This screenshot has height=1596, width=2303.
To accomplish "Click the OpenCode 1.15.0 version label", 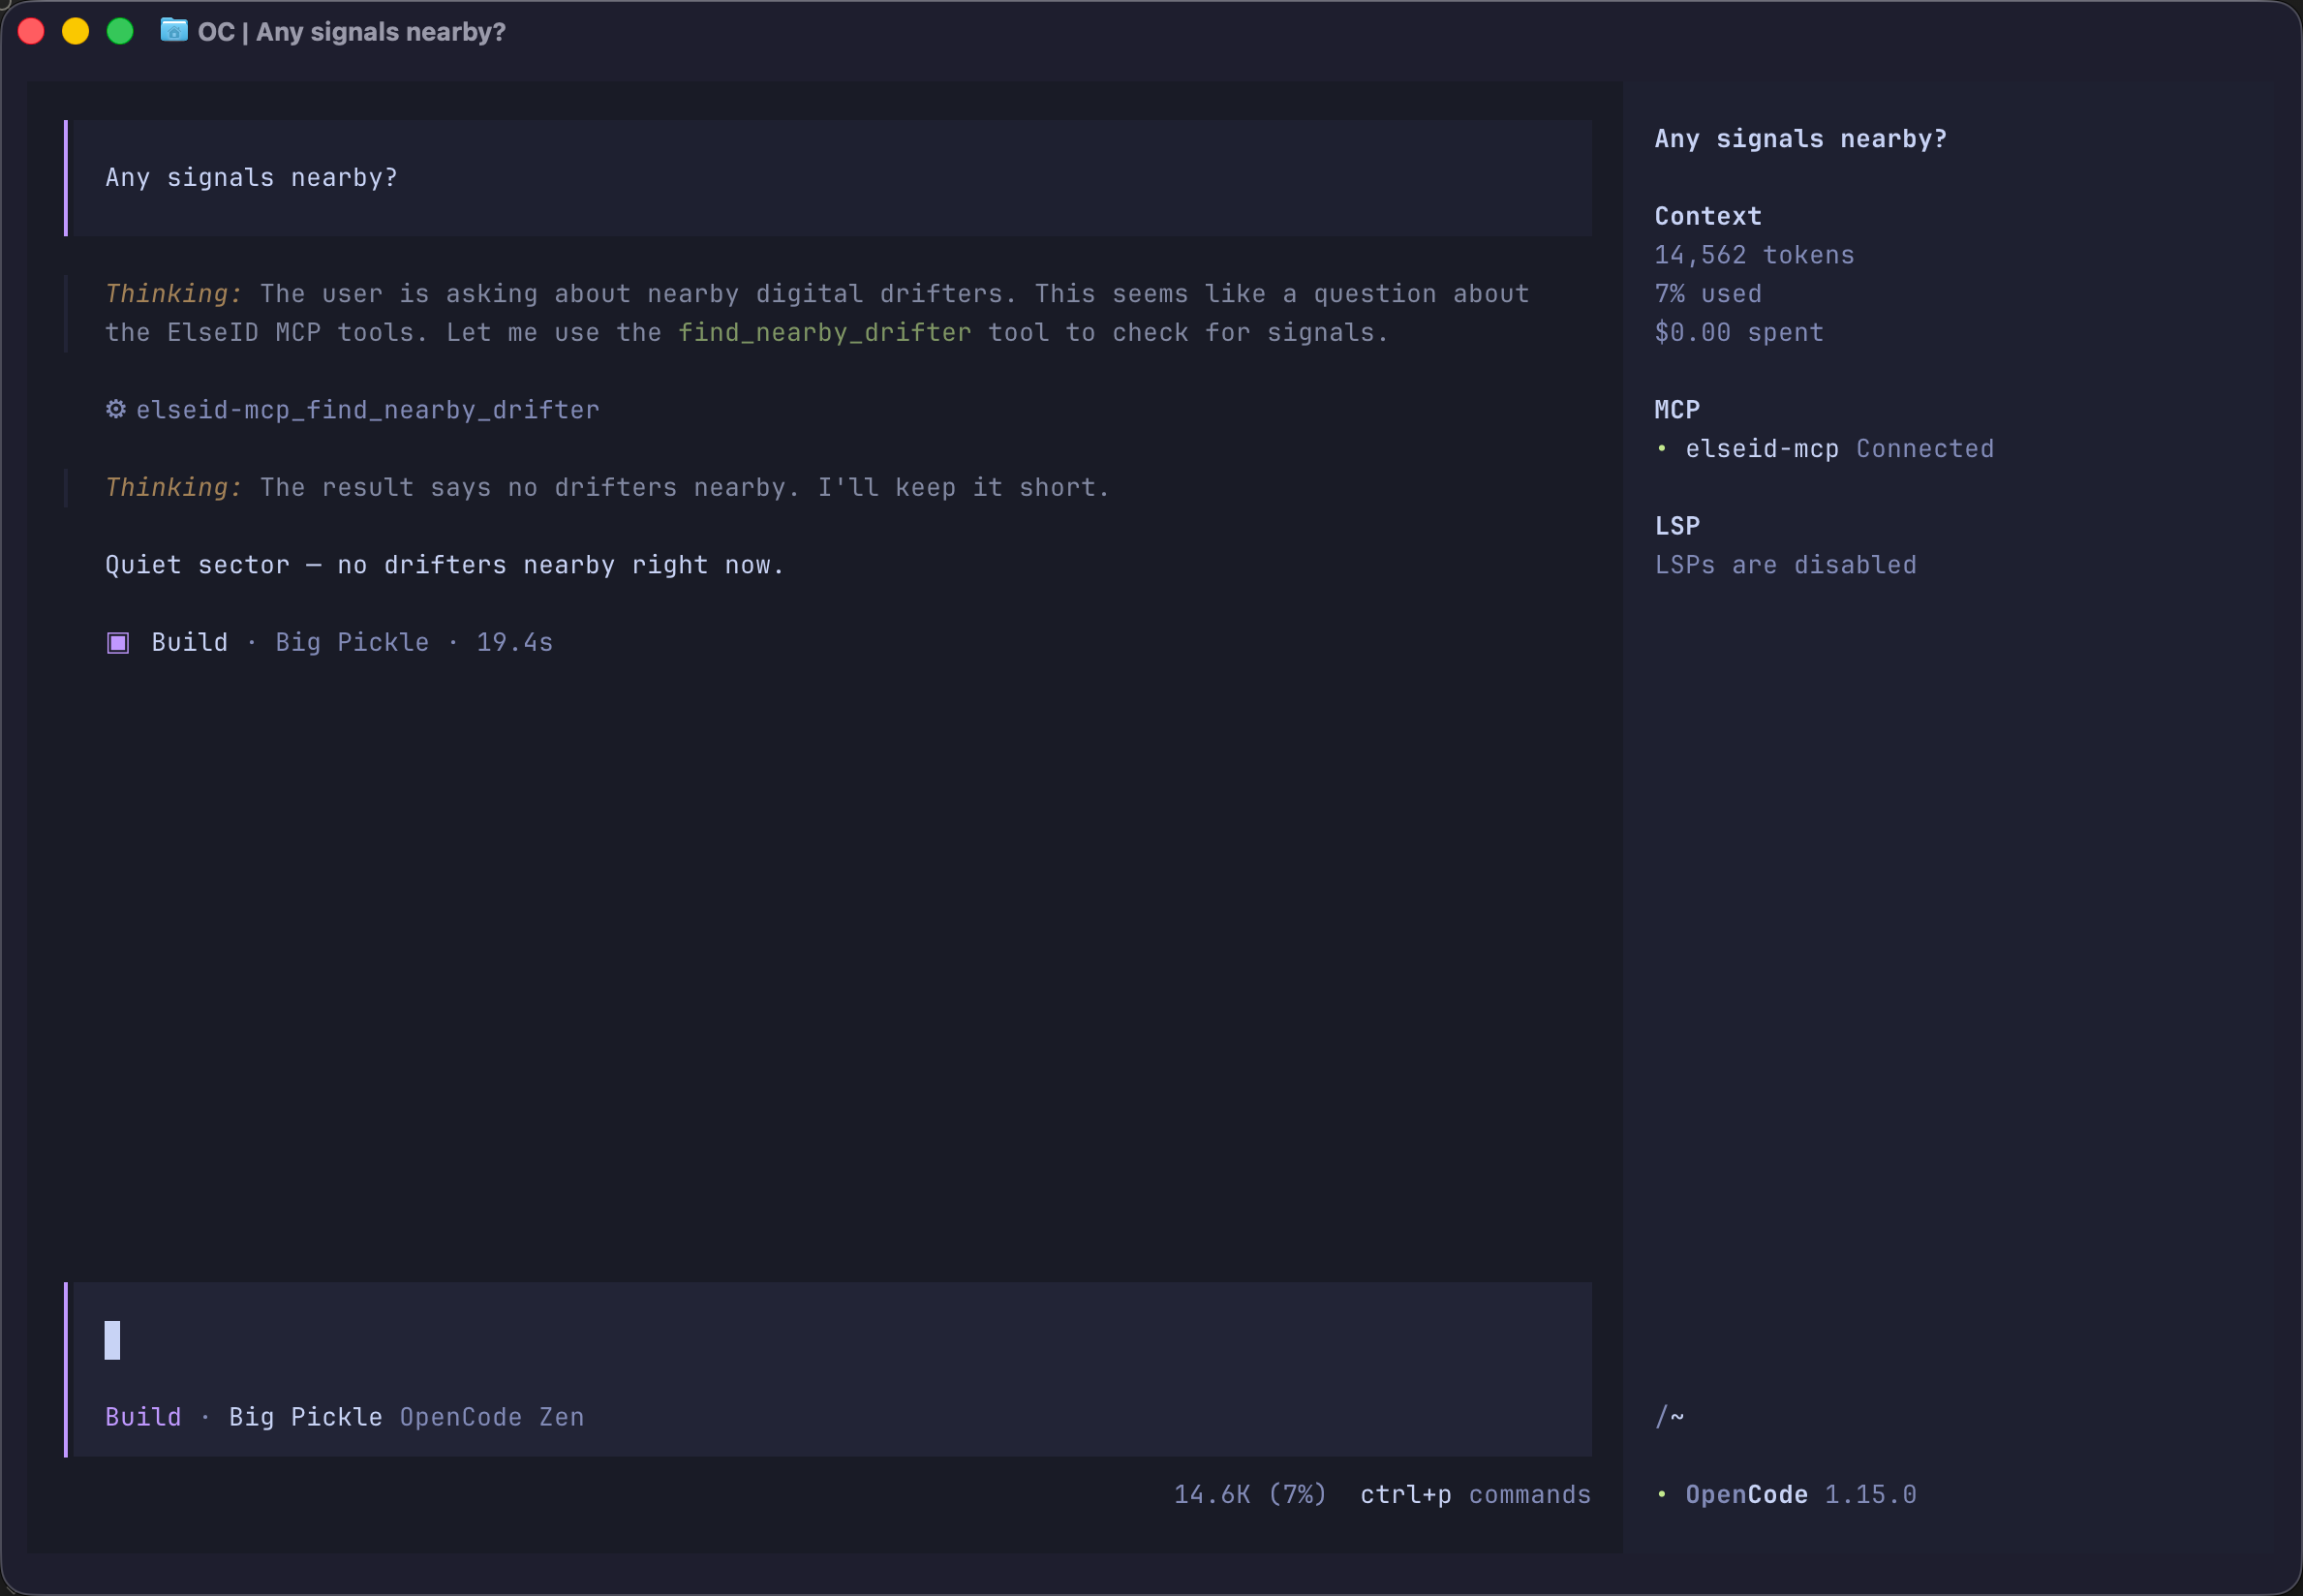I will coord(1801,1494).
